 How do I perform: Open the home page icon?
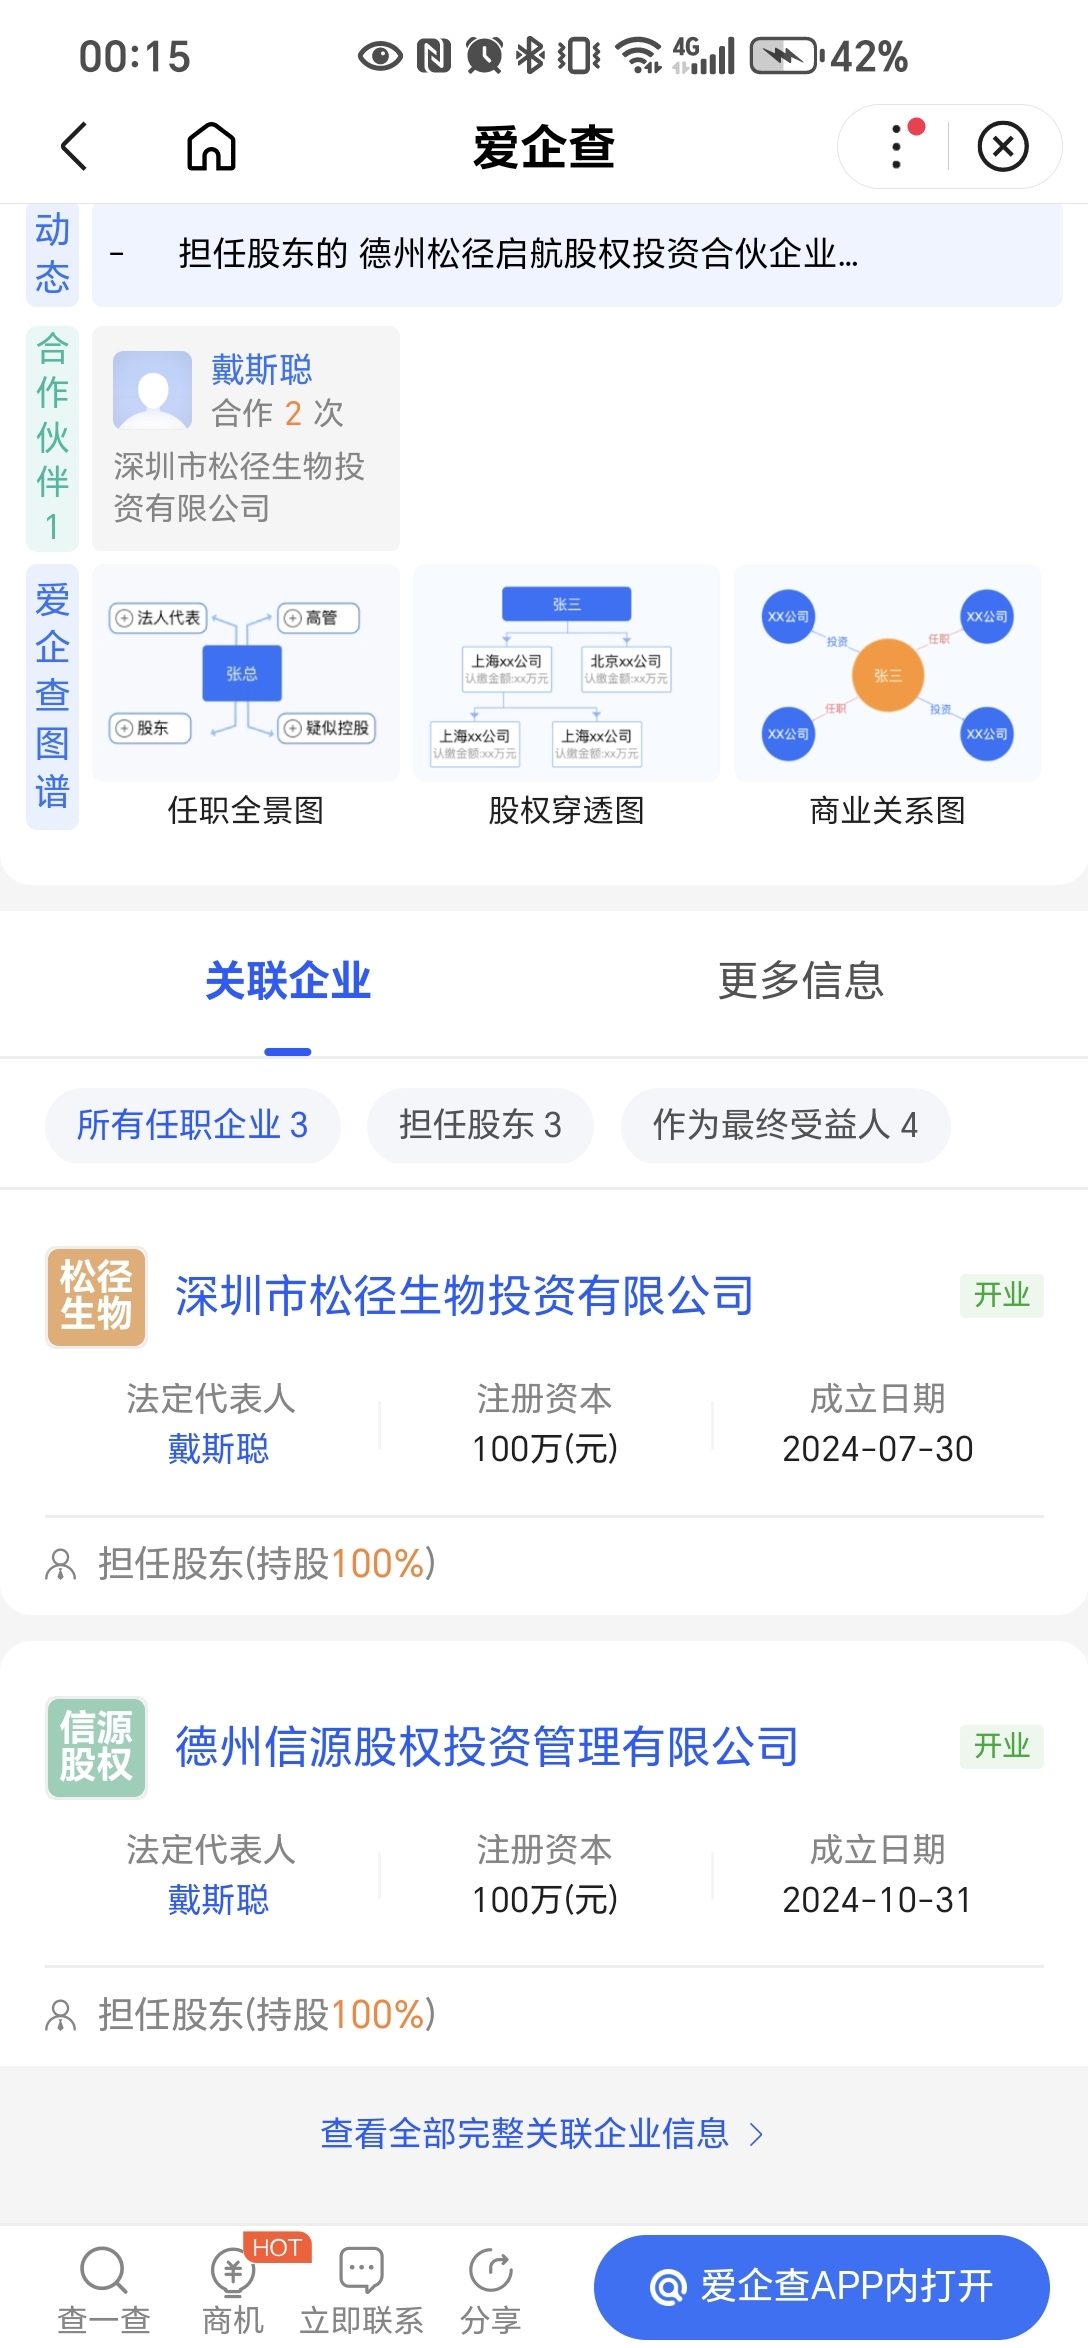(211, 147)
